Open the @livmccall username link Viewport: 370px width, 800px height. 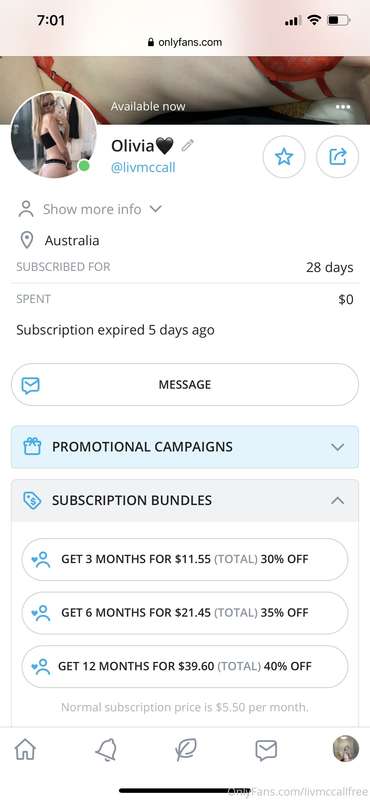(143, 167)
